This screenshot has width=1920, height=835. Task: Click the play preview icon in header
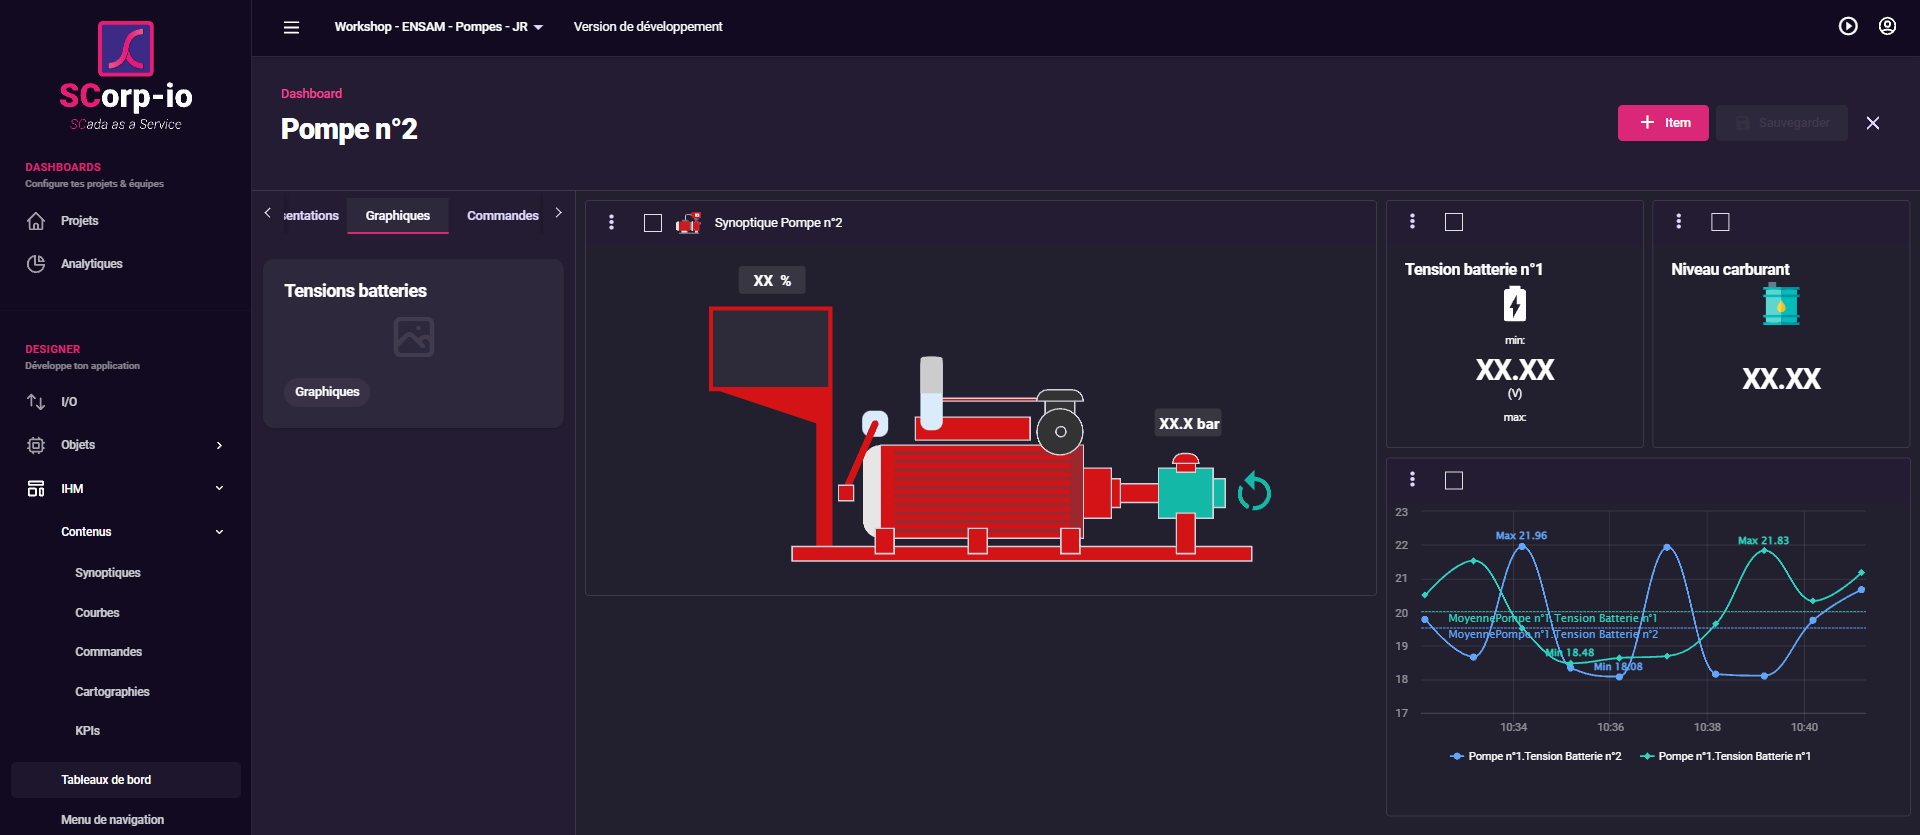point(1848,27)
